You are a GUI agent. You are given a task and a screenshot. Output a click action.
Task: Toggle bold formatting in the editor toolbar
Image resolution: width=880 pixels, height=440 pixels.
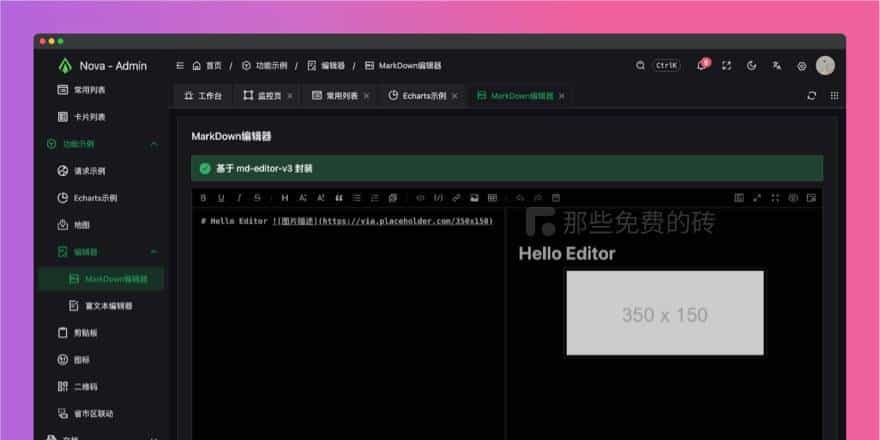tap(203, 198)
